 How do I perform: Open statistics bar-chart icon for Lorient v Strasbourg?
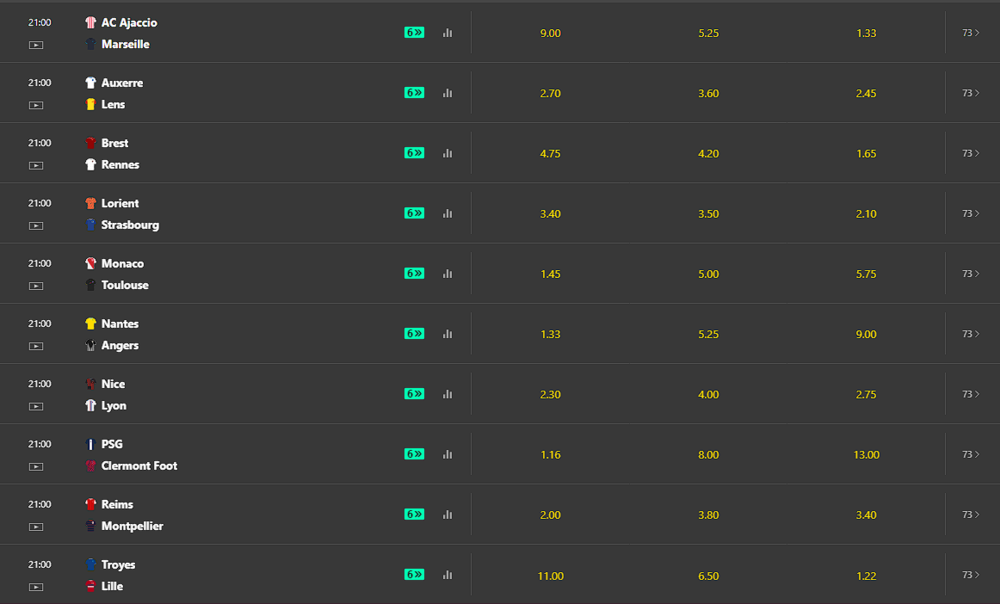[x=448, y=213]
